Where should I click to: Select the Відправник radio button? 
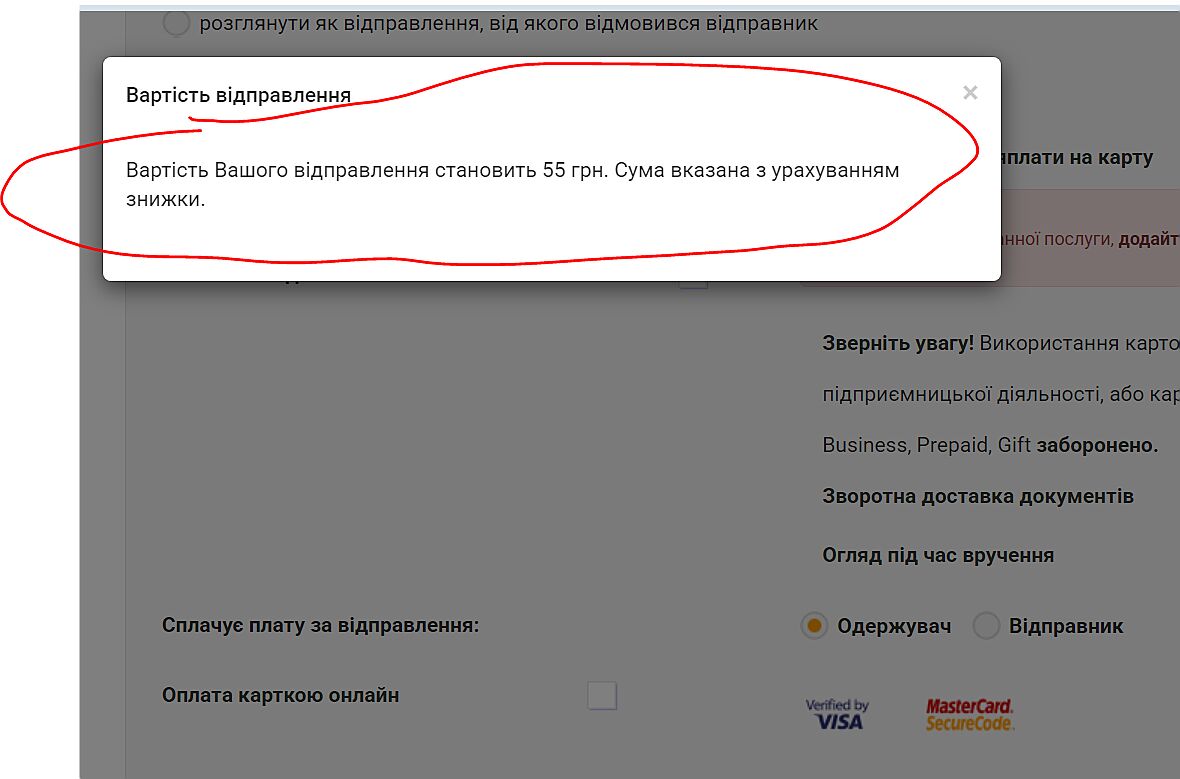click(986, 625)
